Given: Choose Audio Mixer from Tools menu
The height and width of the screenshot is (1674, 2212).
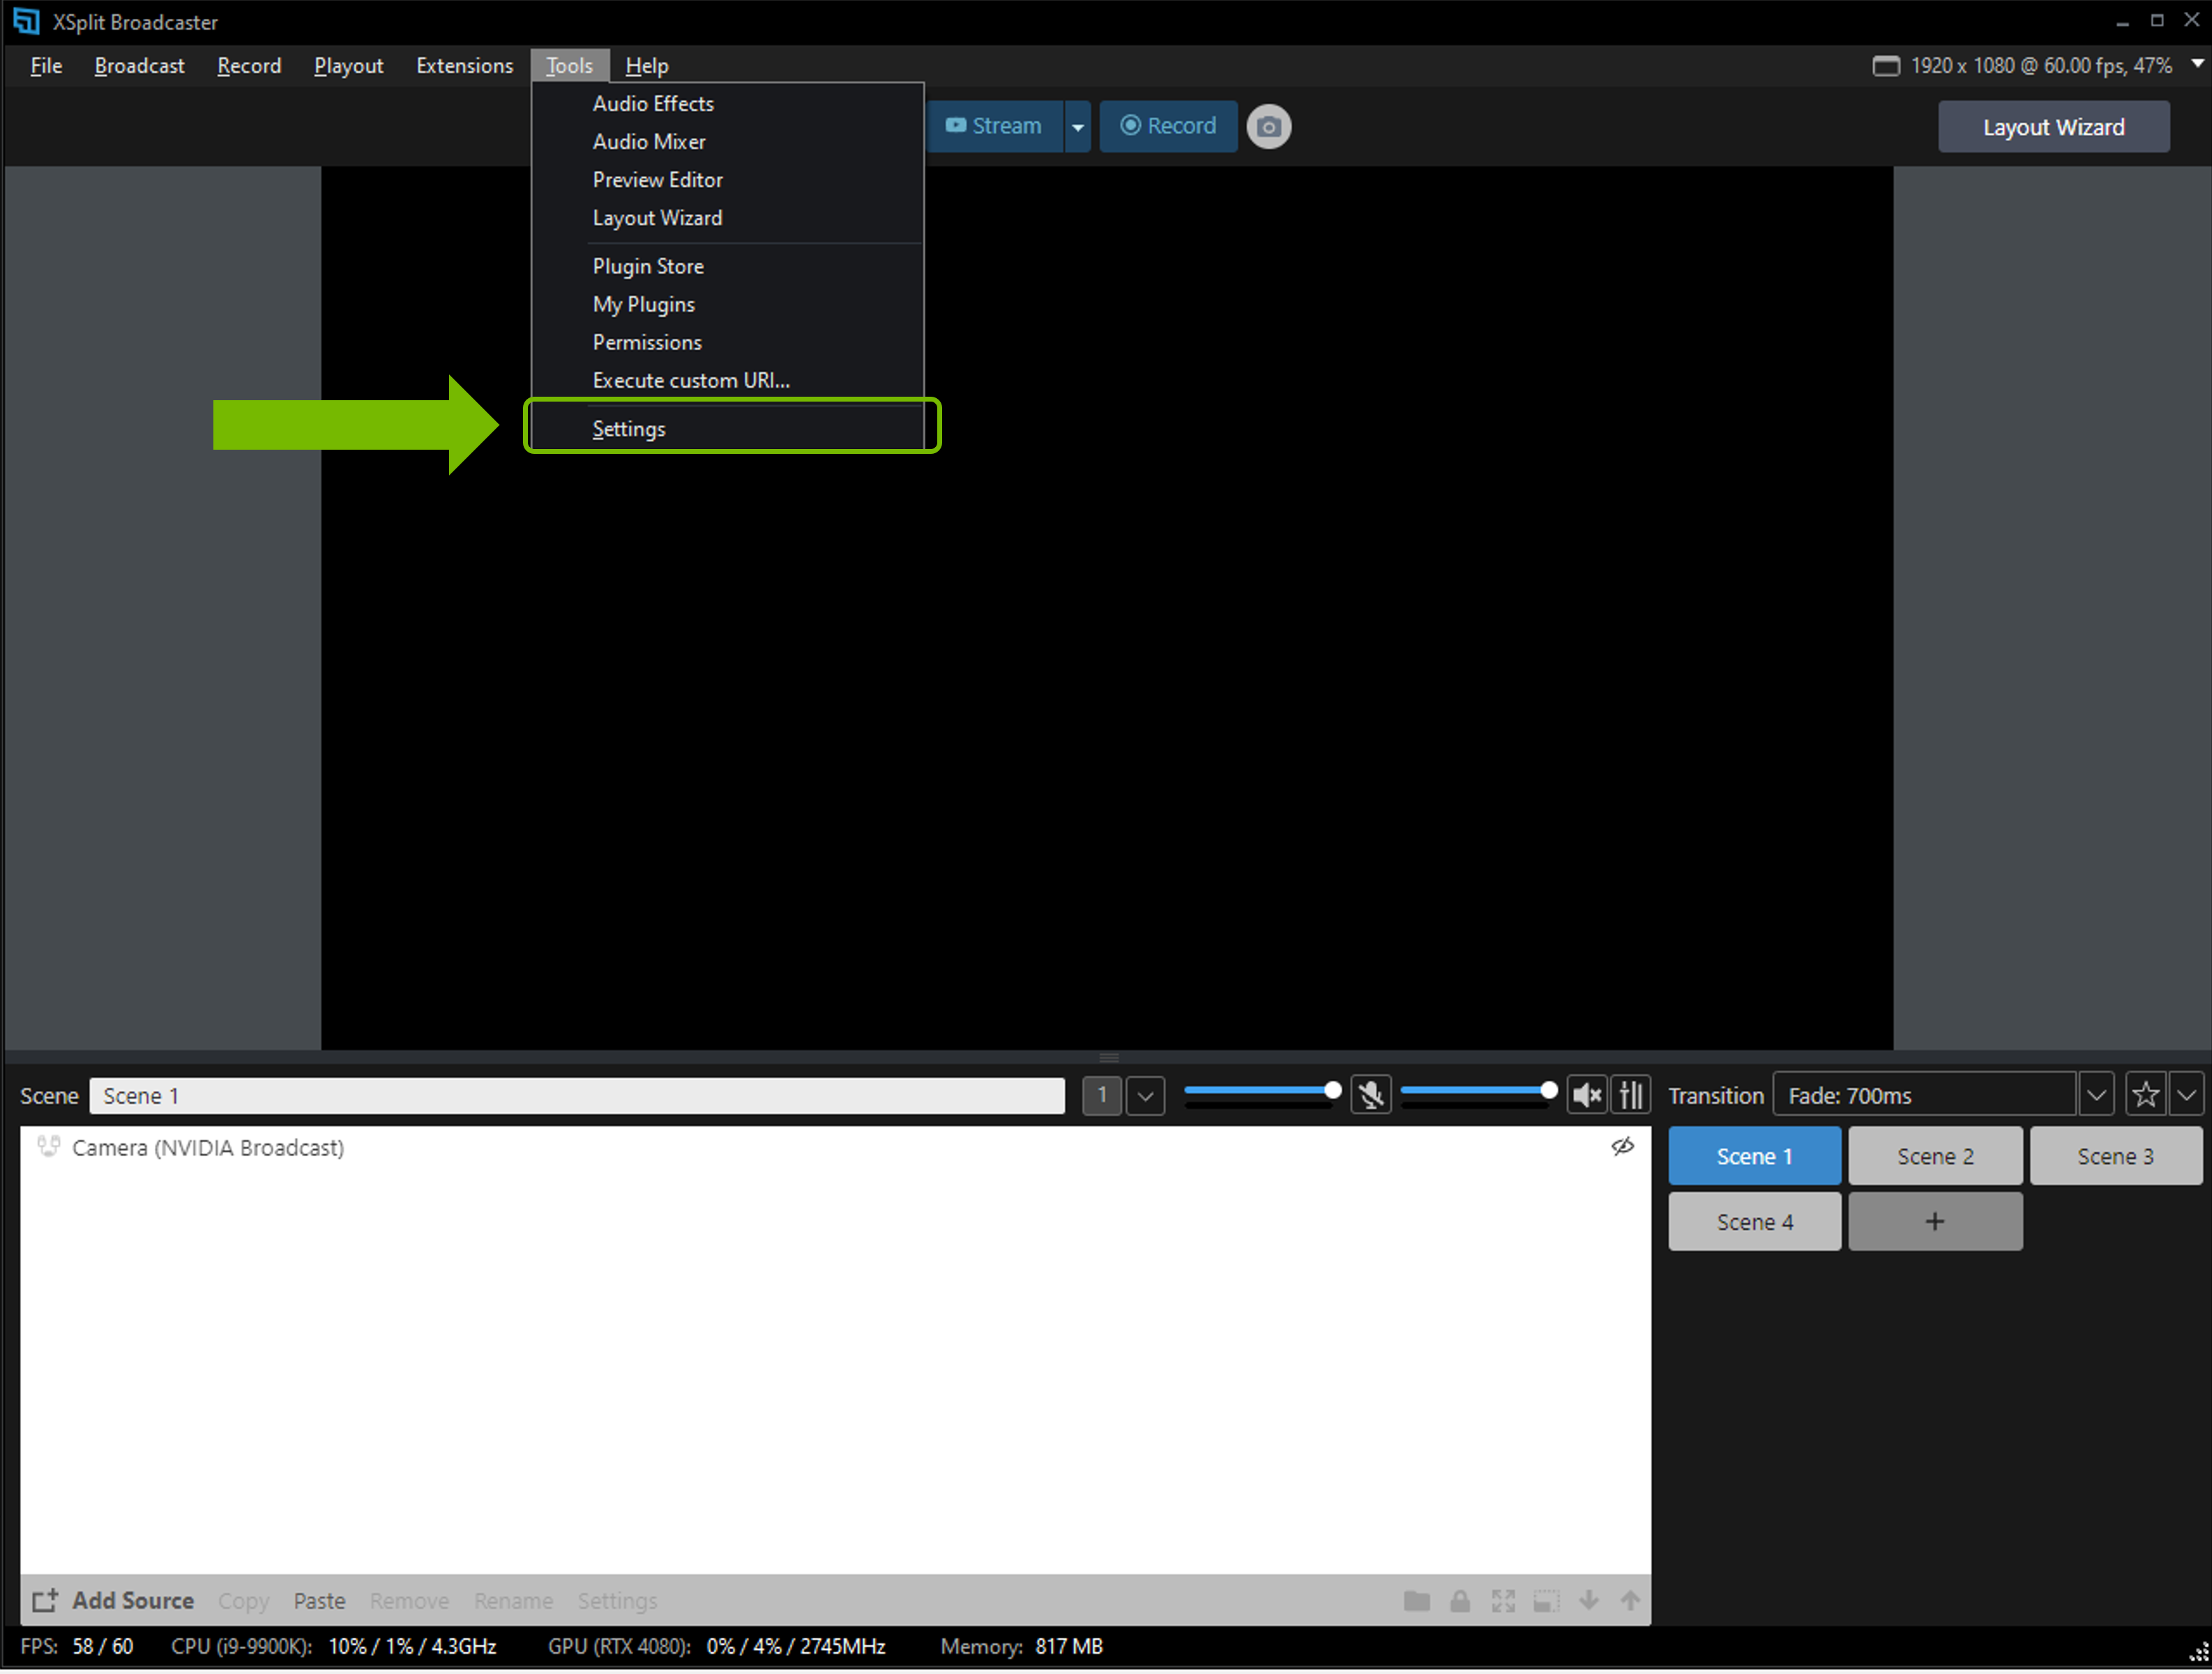Looking at the screenshot, I should [648, 142].
